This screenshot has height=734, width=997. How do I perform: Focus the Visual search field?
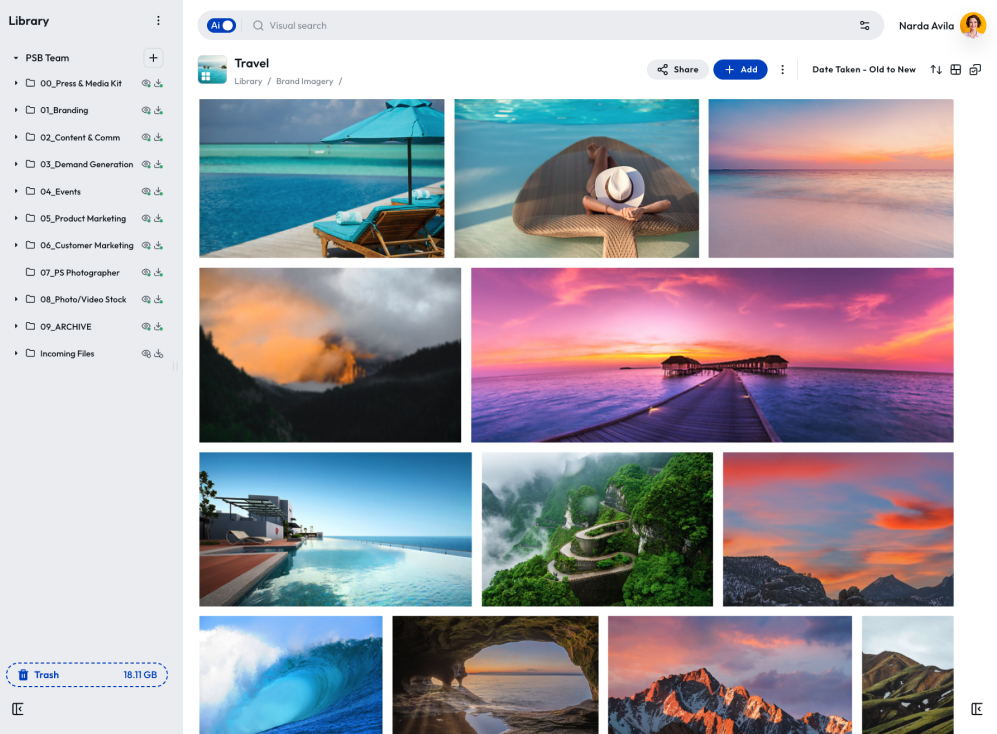pos(552,25)
